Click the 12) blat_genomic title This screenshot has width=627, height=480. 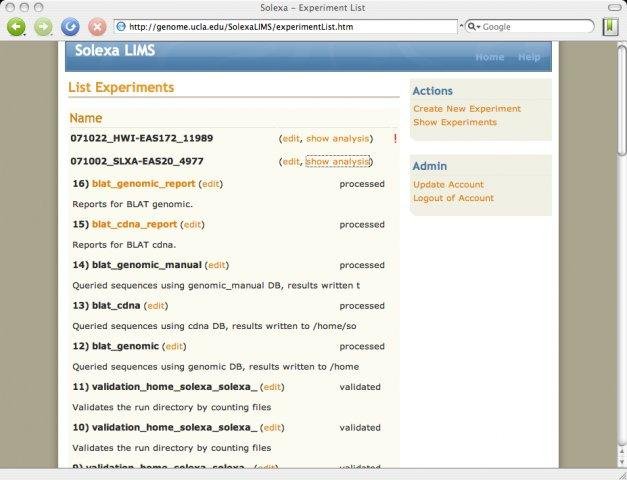click(x=116, y=346)
